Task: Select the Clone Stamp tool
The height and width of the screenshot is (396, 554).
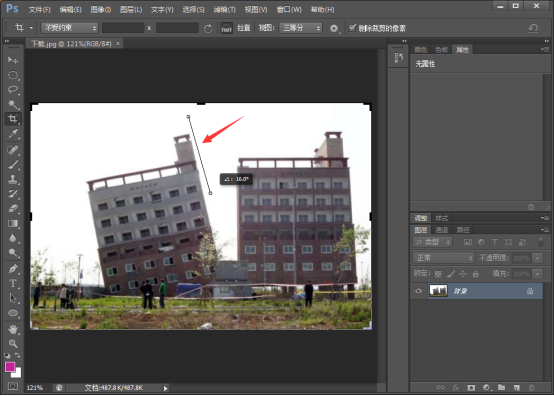Action: tap(13, 179)
